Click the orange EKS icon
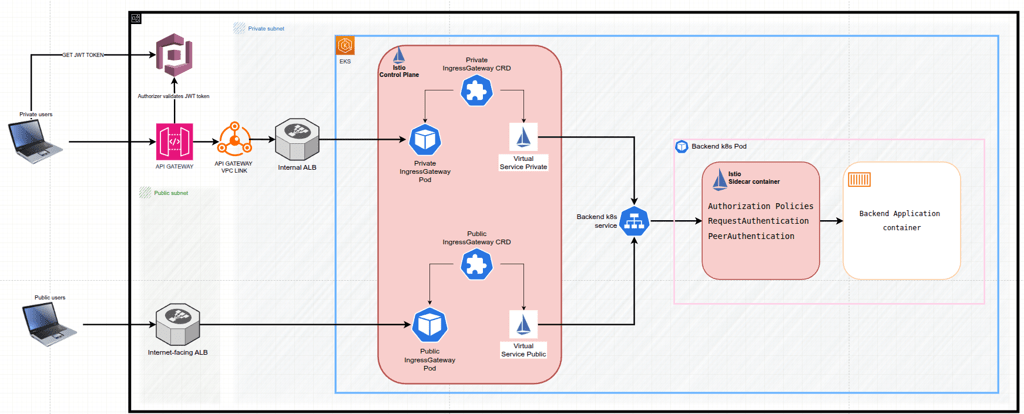The width and height of the screenshot is (1024, 414). pos(345,46)
